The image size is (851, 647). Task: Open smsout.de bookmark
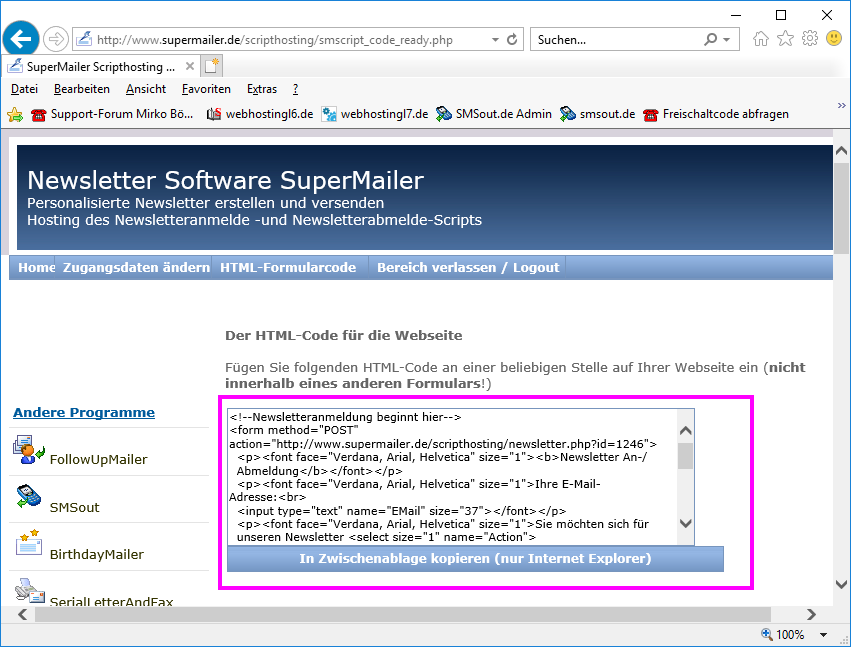coord(598,114)
